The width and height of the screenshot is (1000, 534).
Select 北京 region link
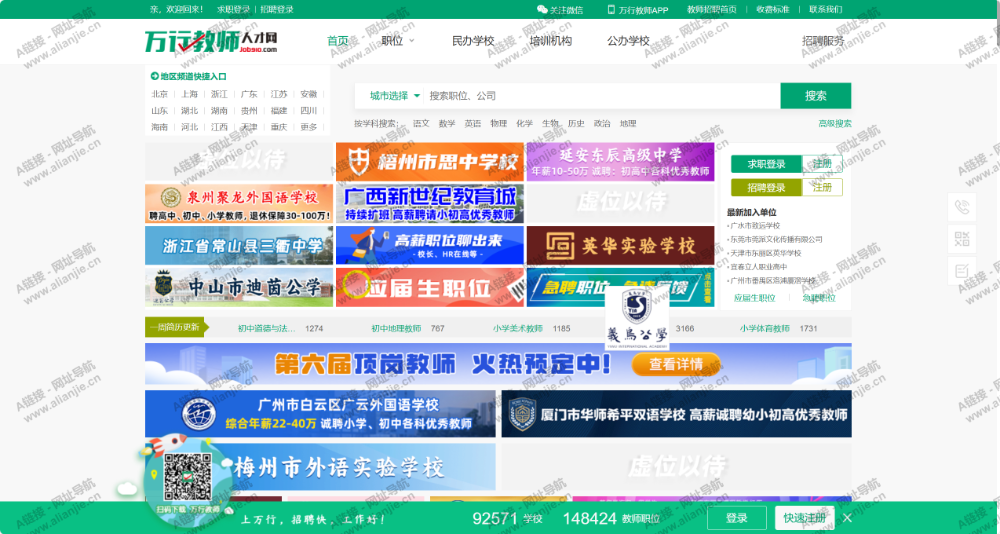click(x=159, y=94)
